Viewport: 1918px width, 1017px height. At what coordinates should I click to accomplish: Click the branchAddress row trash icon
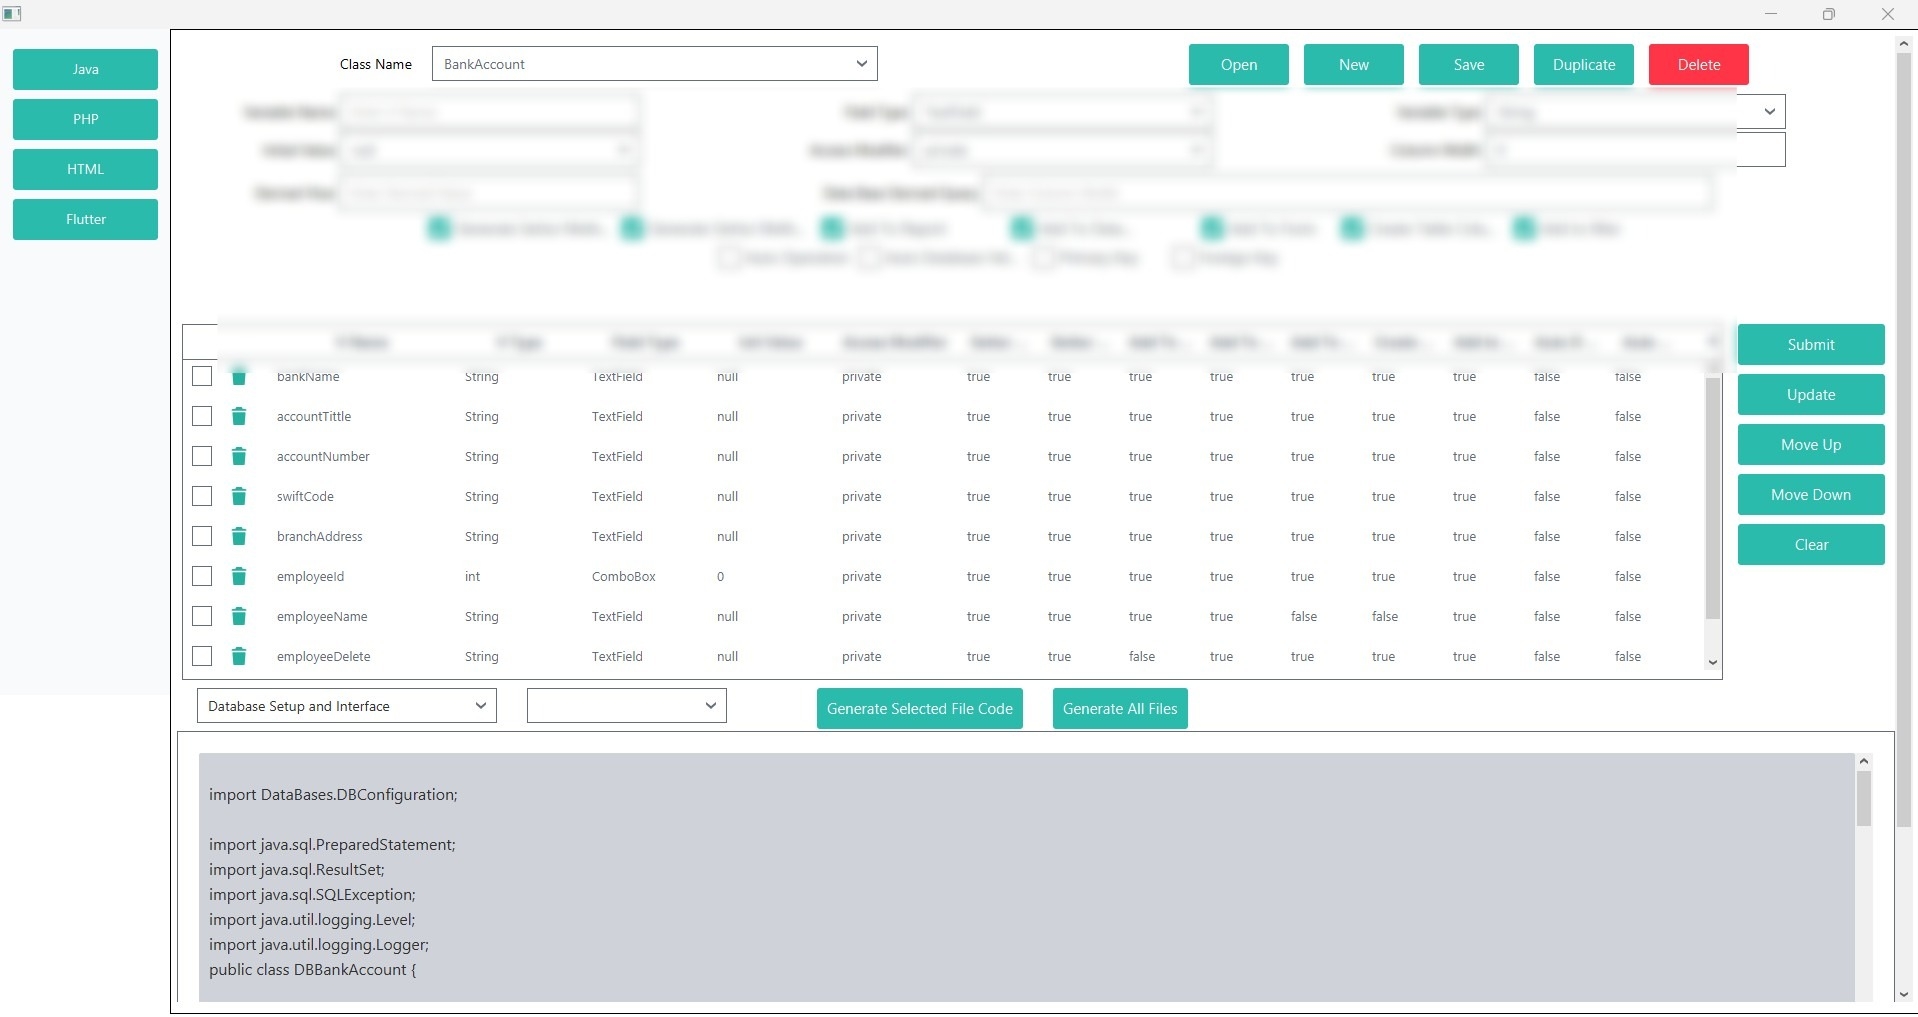[x=239, y=536]
